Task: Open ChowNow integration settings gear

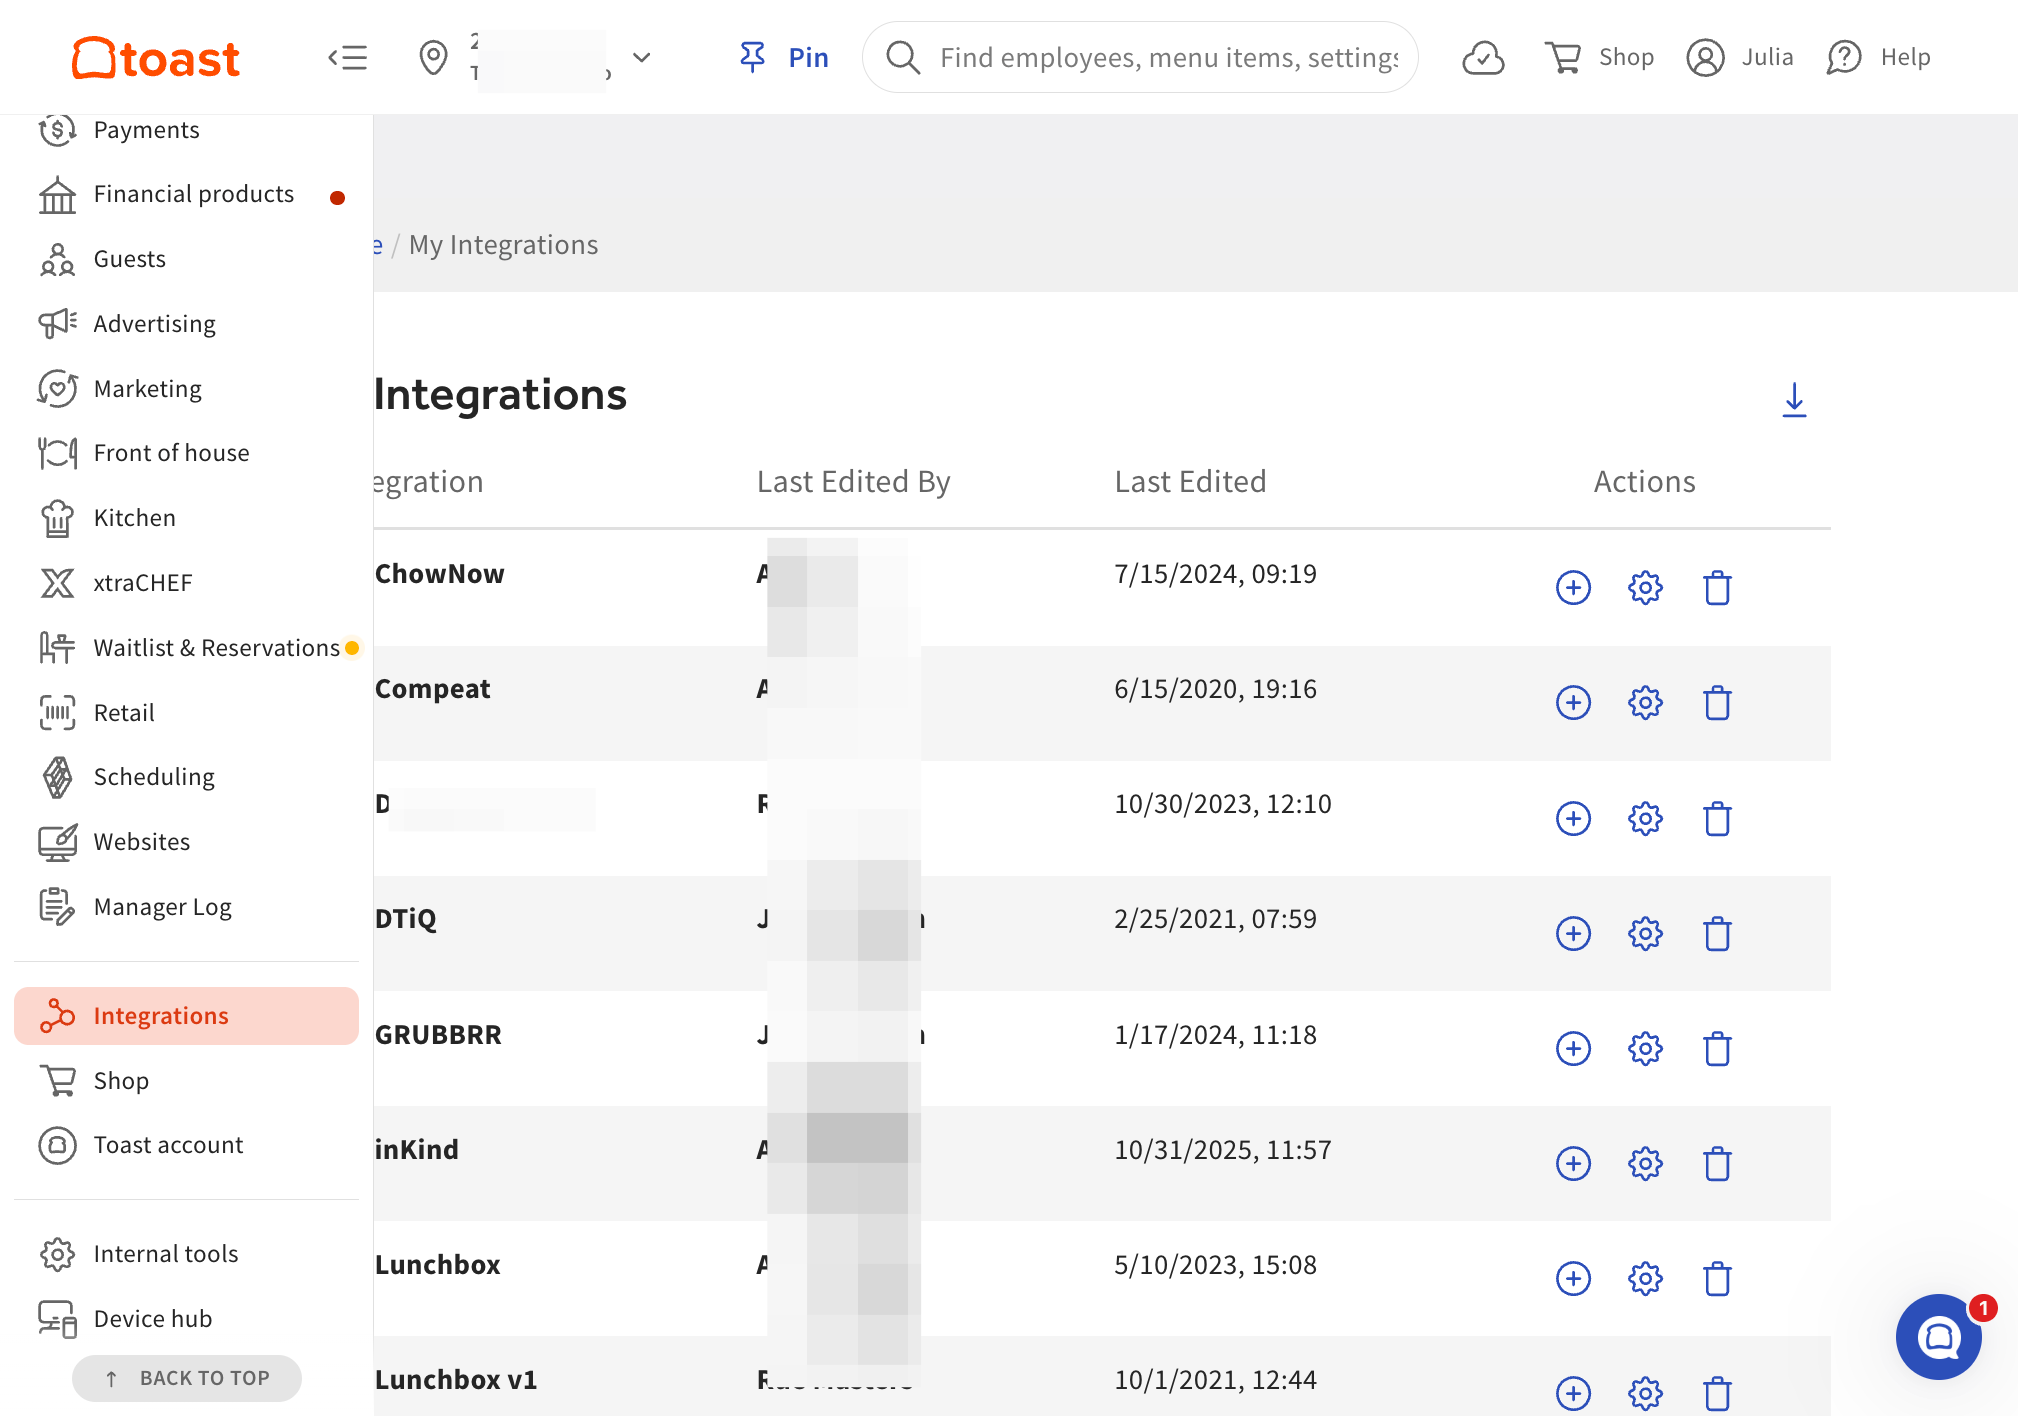Action: coord(1645,588)
